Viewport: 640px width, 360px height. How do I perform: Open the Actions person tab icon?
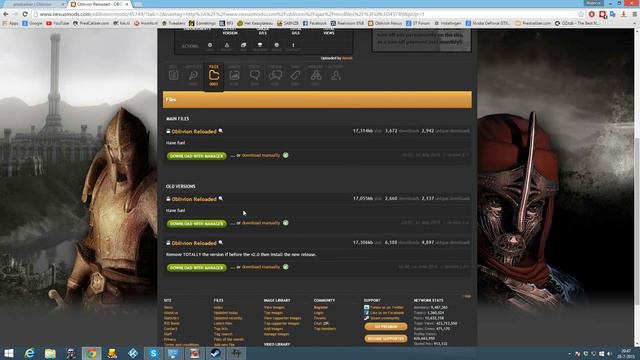336,75
